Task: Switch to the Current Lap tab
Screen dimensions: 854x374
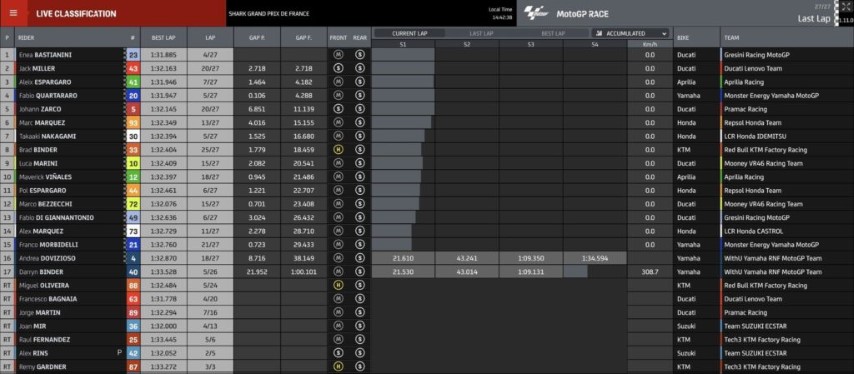Action: (x=410, y=34)
